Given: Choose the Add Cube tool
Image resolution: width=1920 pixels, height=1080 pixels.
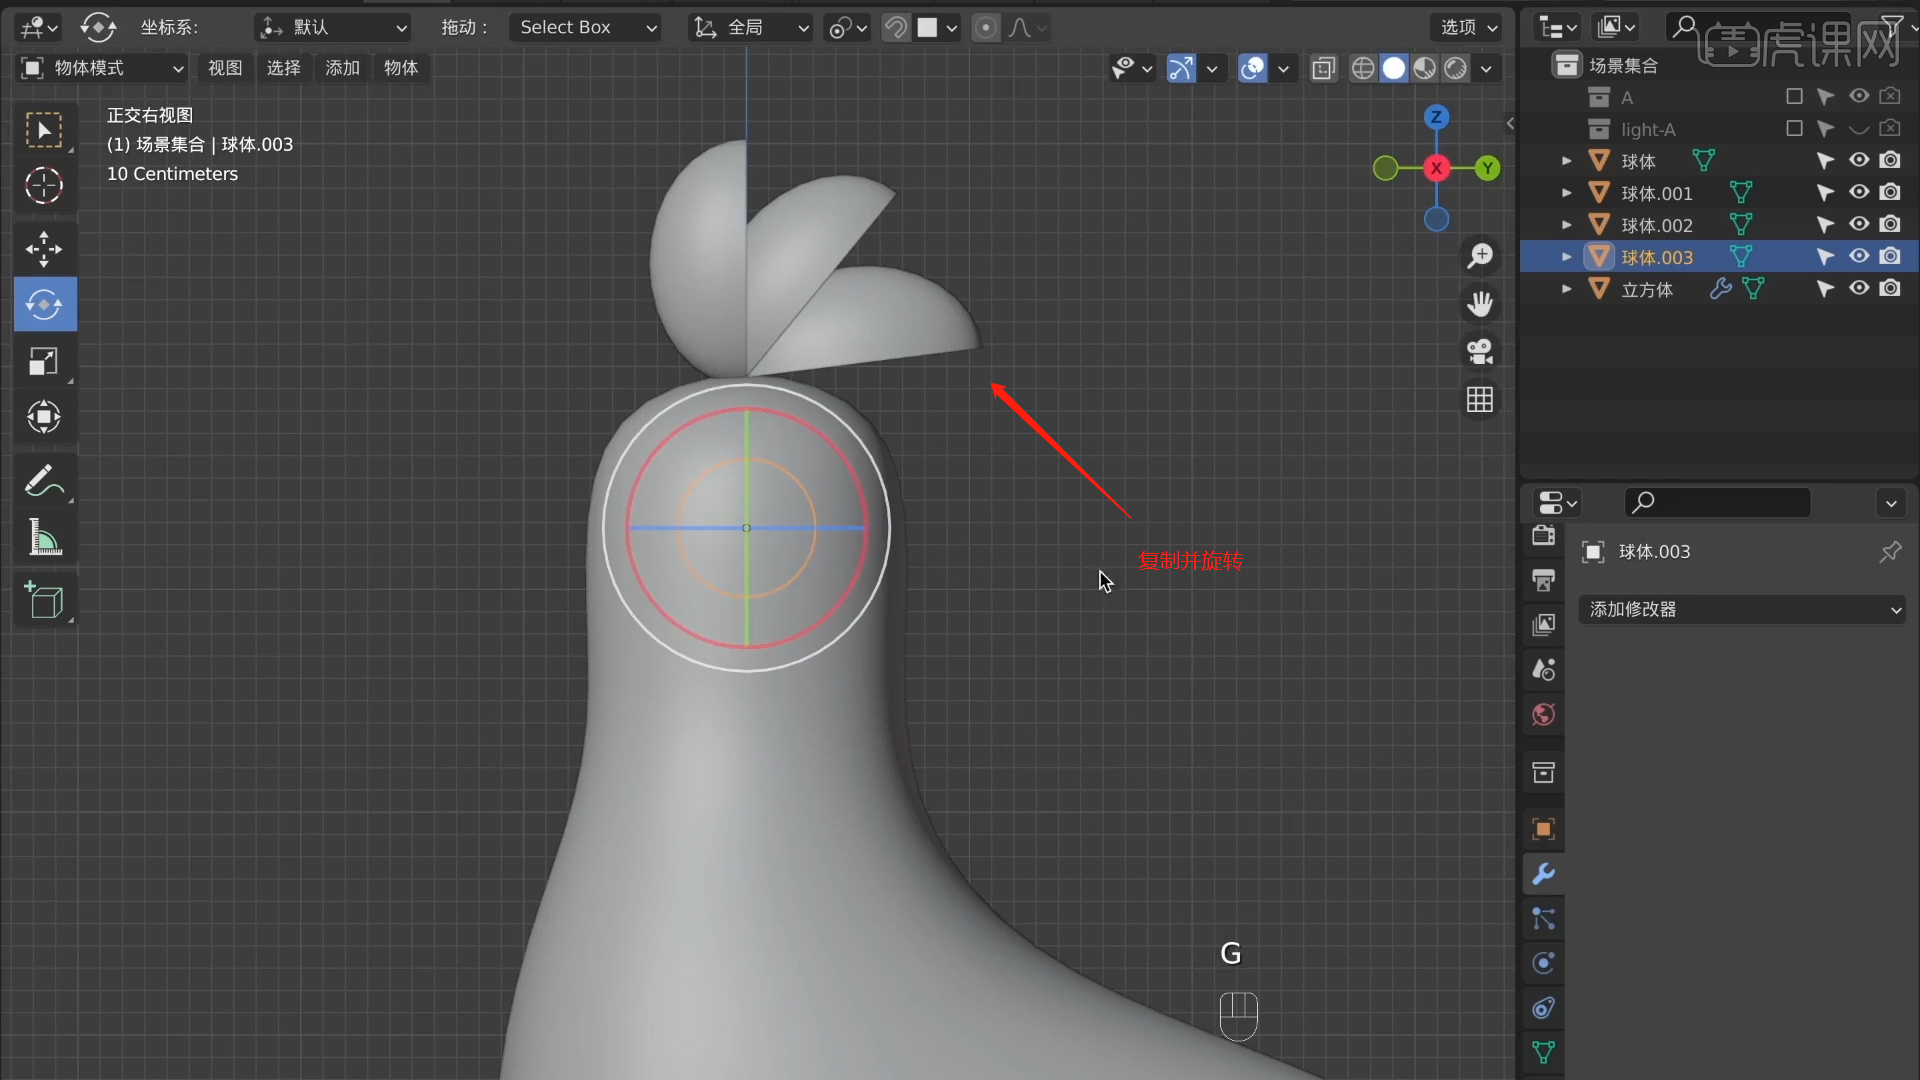Looking at the screenshot, I should pyautogui.click(x=44, y=601).
